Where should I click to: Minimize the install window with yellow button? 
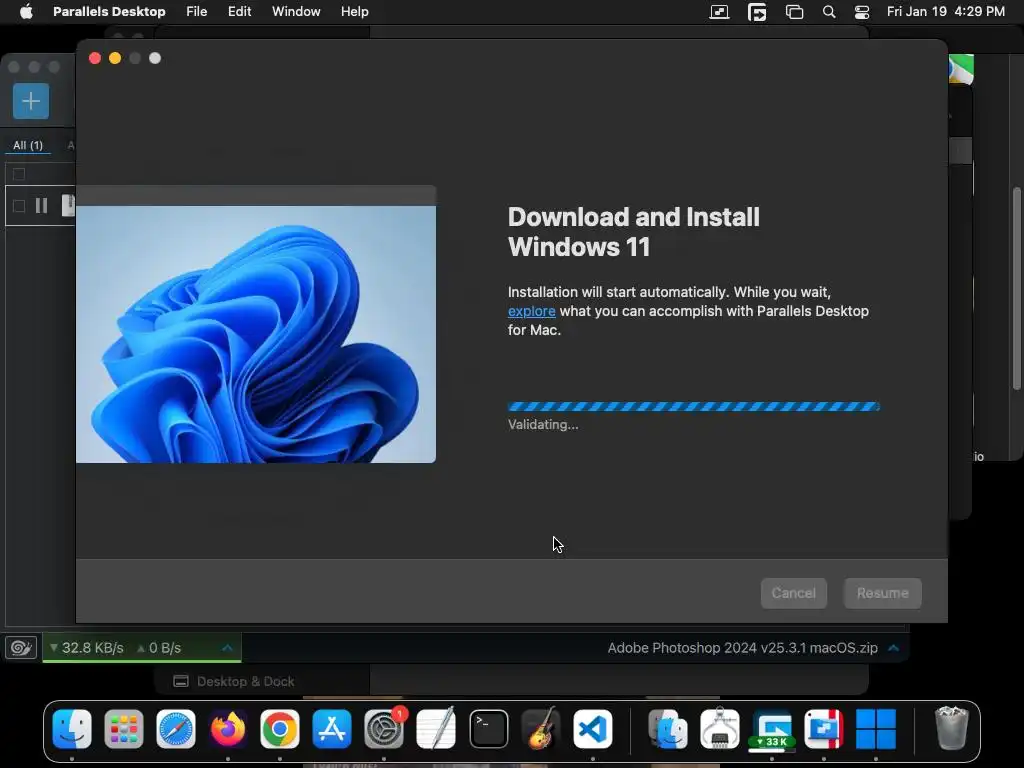point(115,58)
